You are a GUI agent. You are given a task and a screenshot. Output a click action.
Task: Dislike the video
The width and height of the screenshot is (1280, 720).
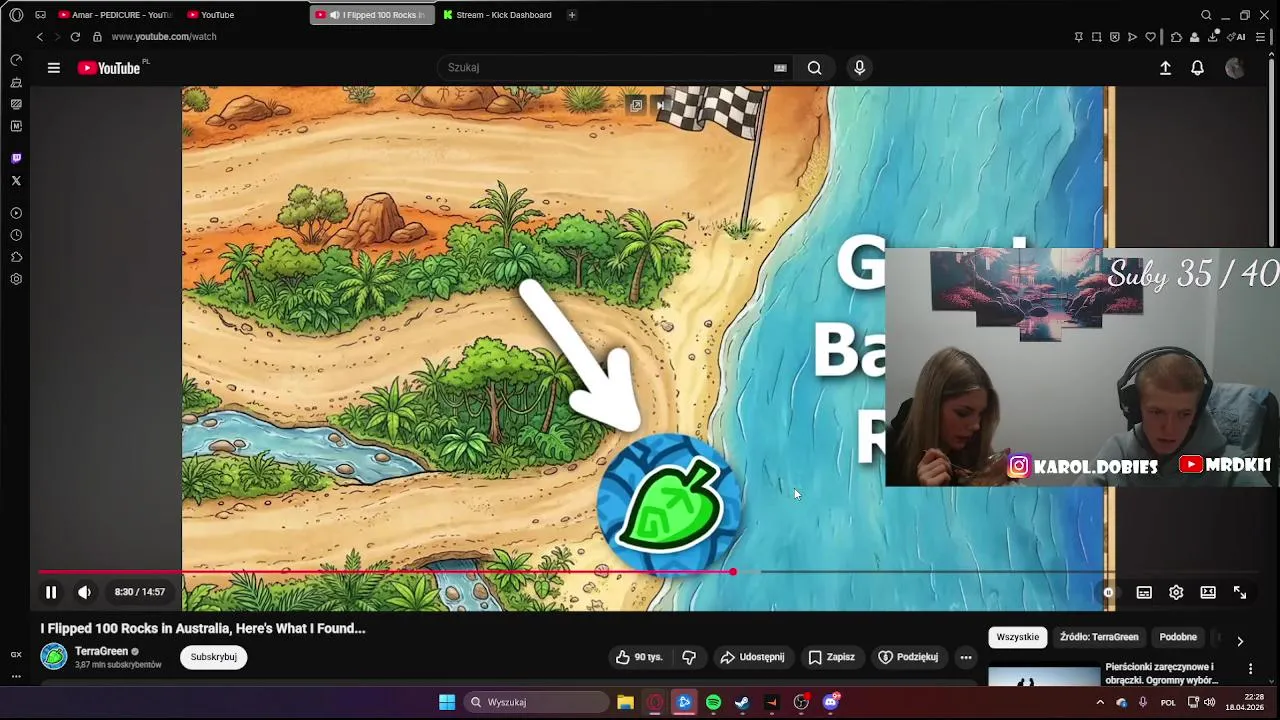[x=689, y=657]
